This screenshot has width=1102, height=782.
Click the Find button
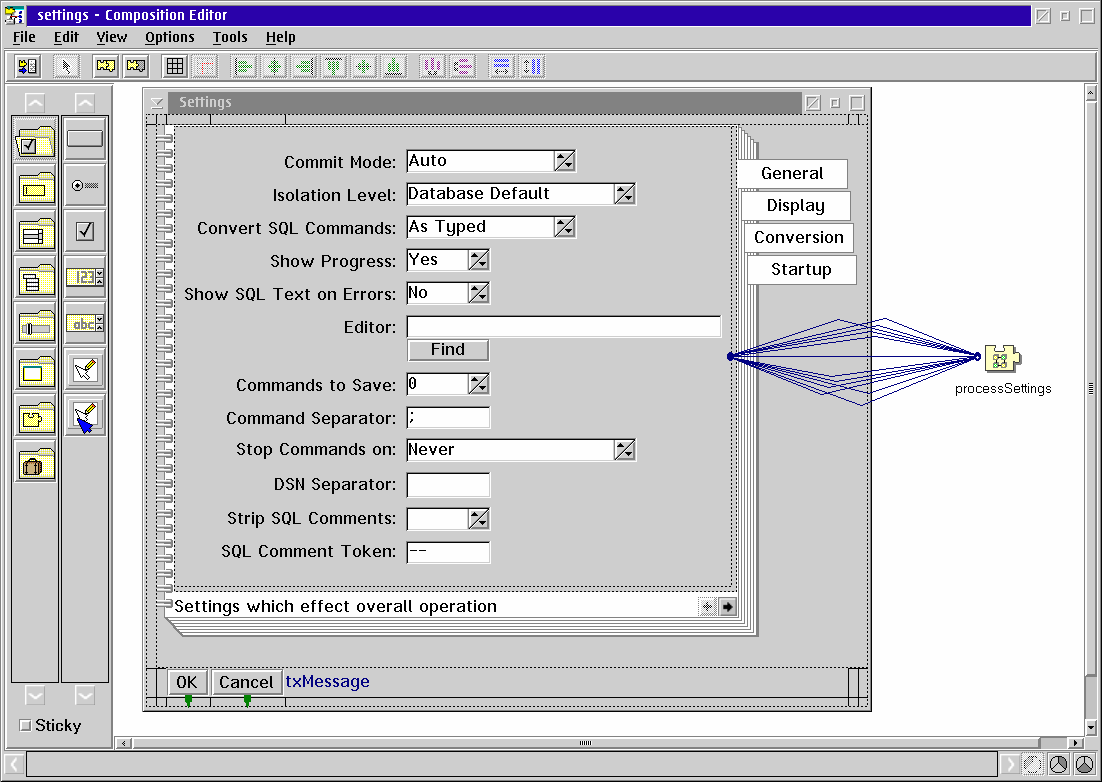point(448,350)
